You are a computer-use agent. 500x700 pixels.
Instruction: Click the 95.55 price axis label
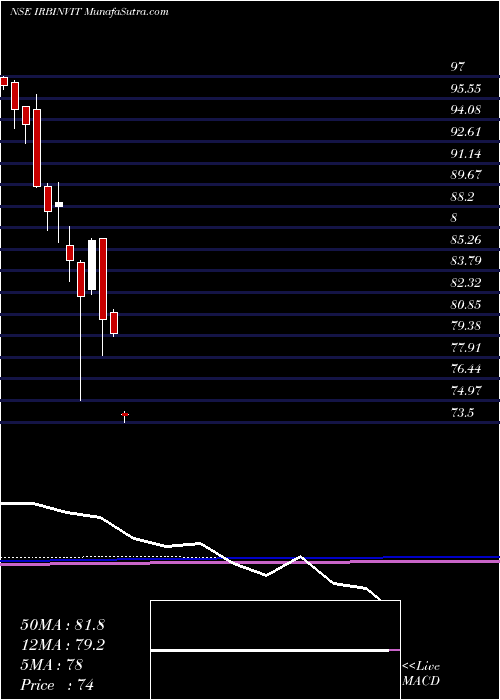pyautogui.click(x=466, y=89)
